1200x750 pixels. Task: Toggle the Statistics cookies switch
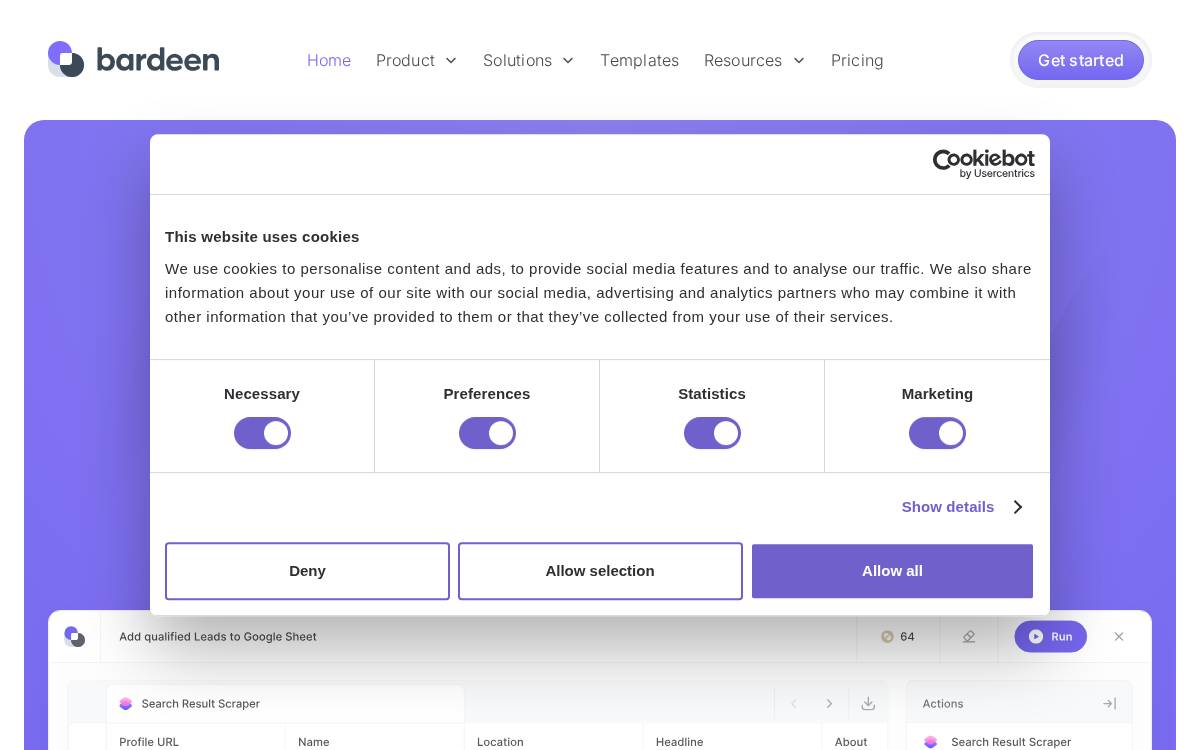pyautogui.click(x=712, y=433)
